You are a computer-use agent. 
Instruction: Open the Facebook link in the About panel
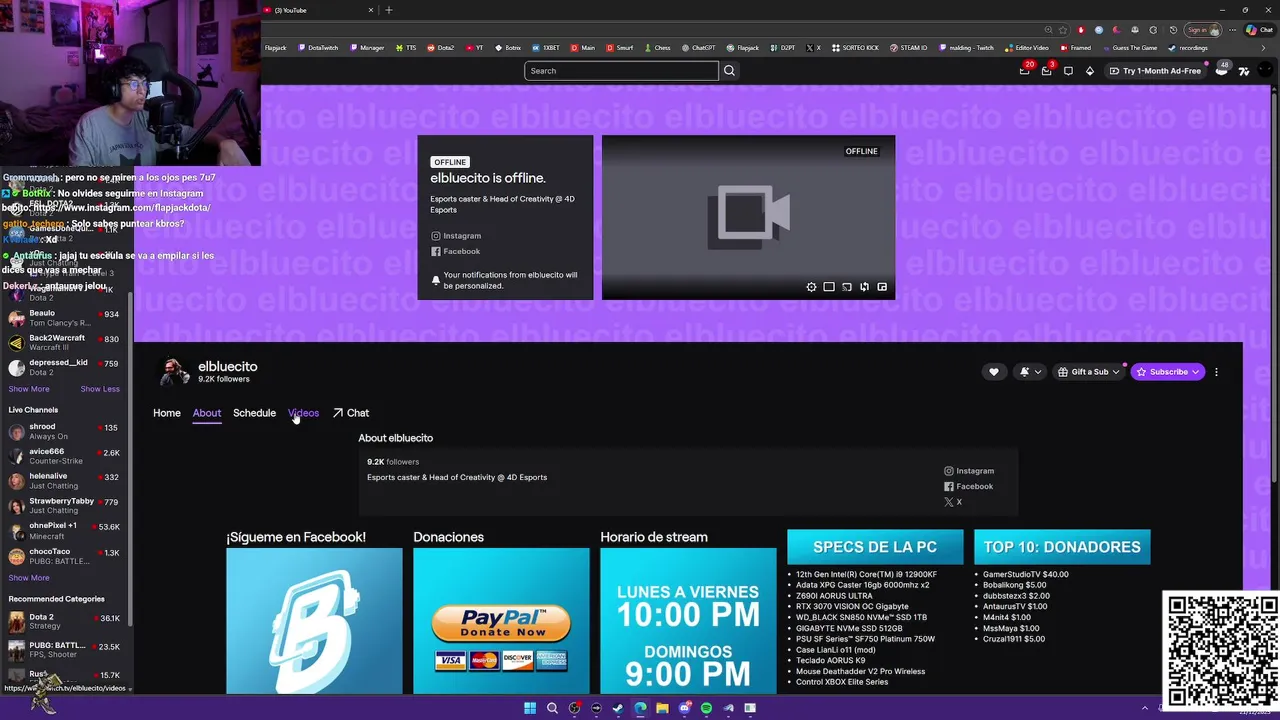(969, 487)
